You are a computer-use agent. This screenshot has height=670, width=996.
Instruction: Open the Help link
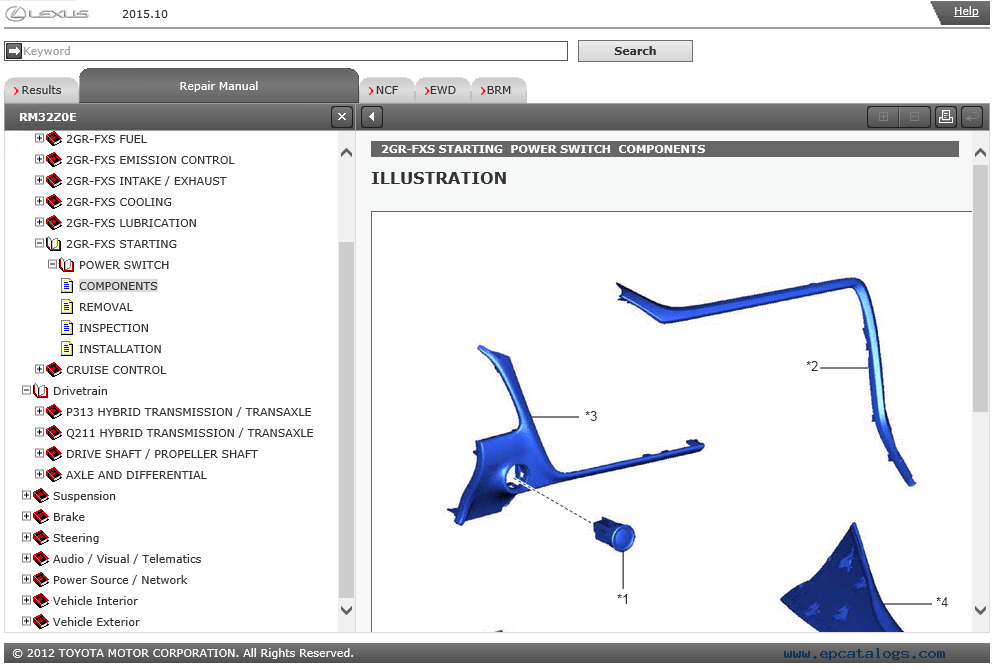[965, 11]
